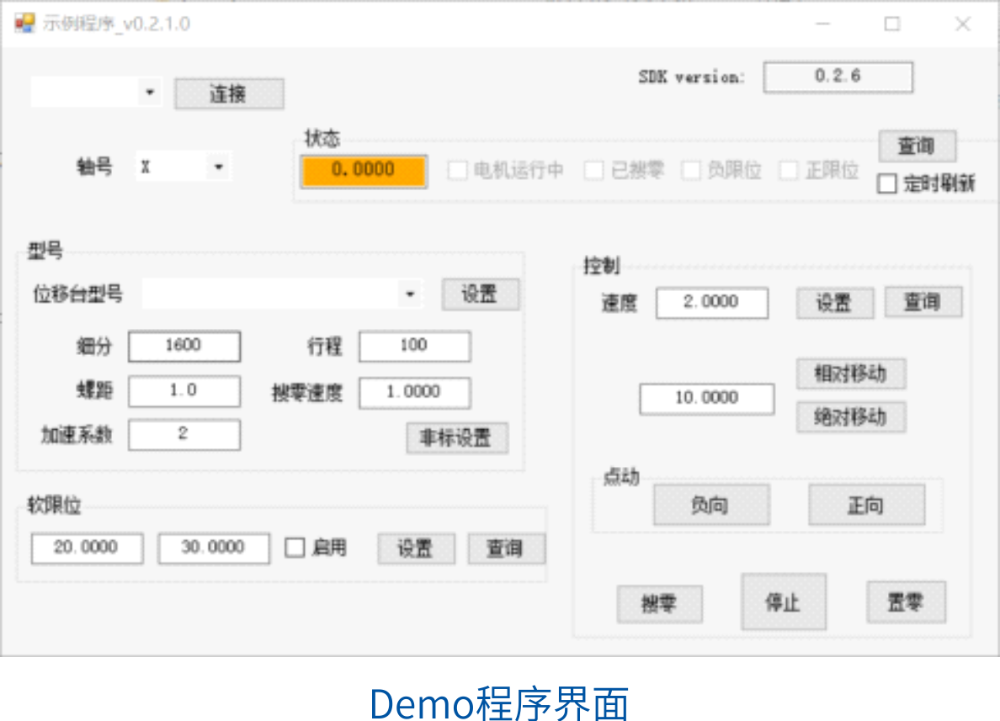The width and height of the screenshot is (1000, 721).
Task: Click the 相对移动 button
Action: tap(851, 374)
